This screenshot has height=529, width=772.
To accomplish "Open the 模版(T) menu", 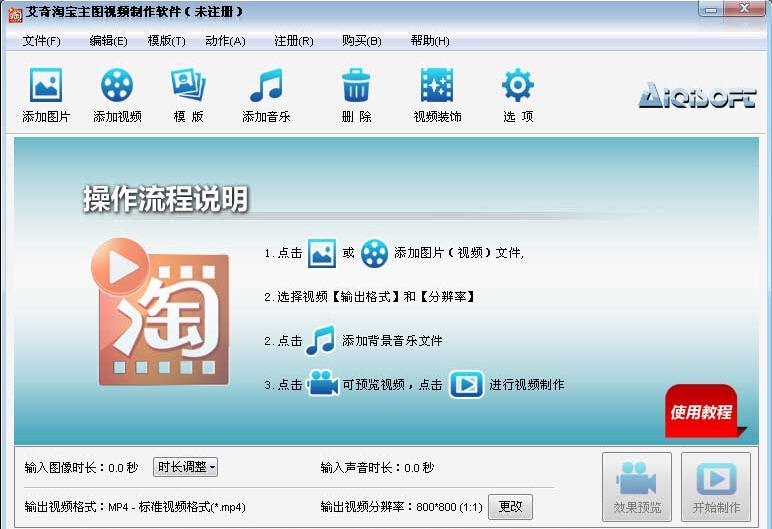I will coord(166,41).
